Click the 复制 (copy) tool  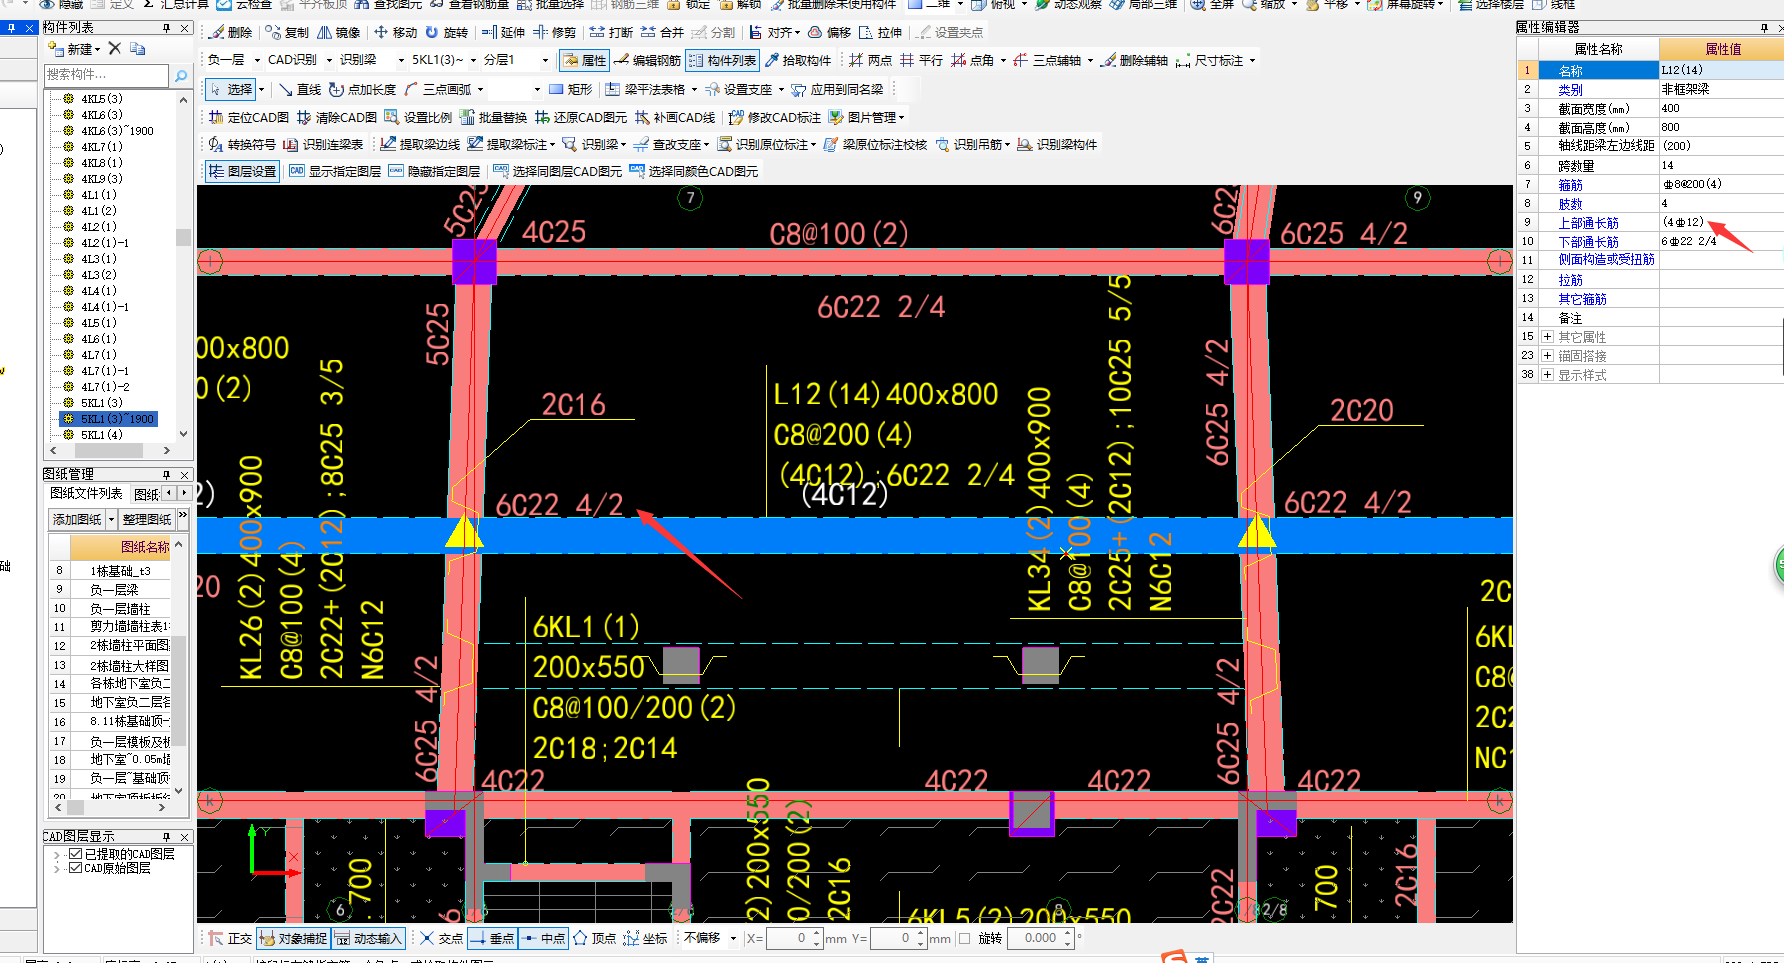[x=287, y=32]
